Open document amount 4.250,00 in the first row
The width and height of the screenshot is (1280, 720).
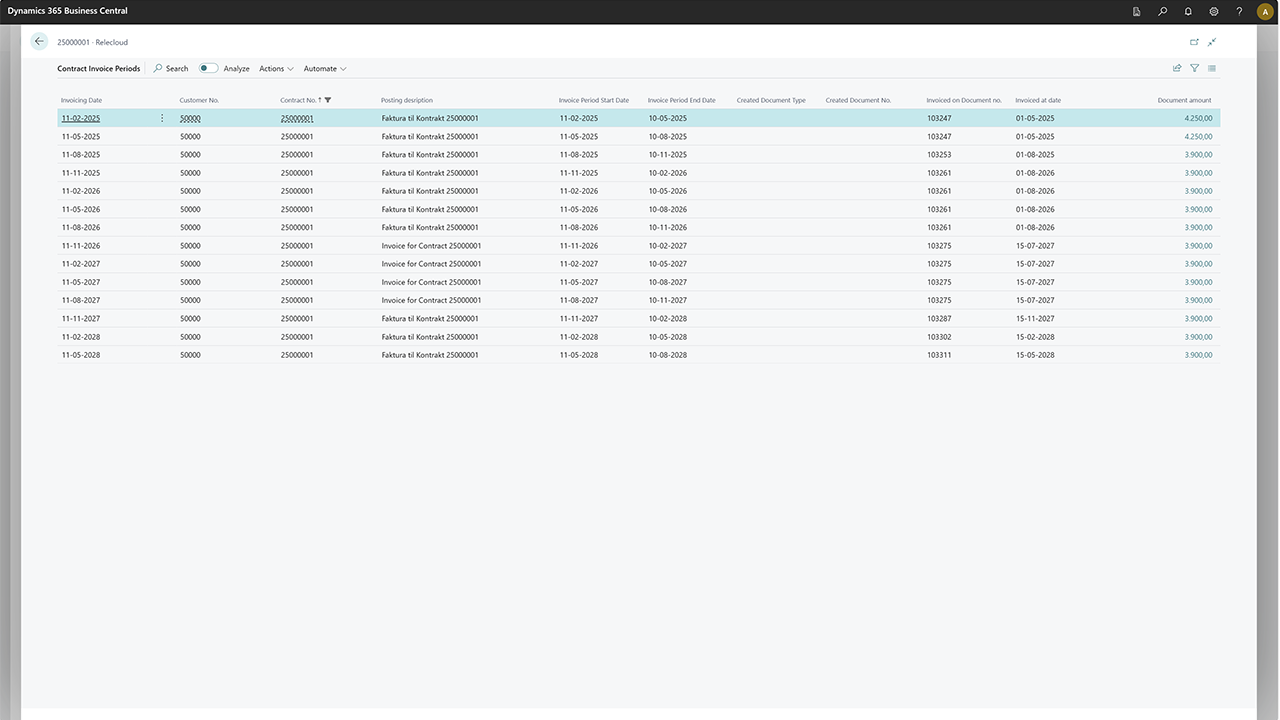click(x=1198, y=118)
